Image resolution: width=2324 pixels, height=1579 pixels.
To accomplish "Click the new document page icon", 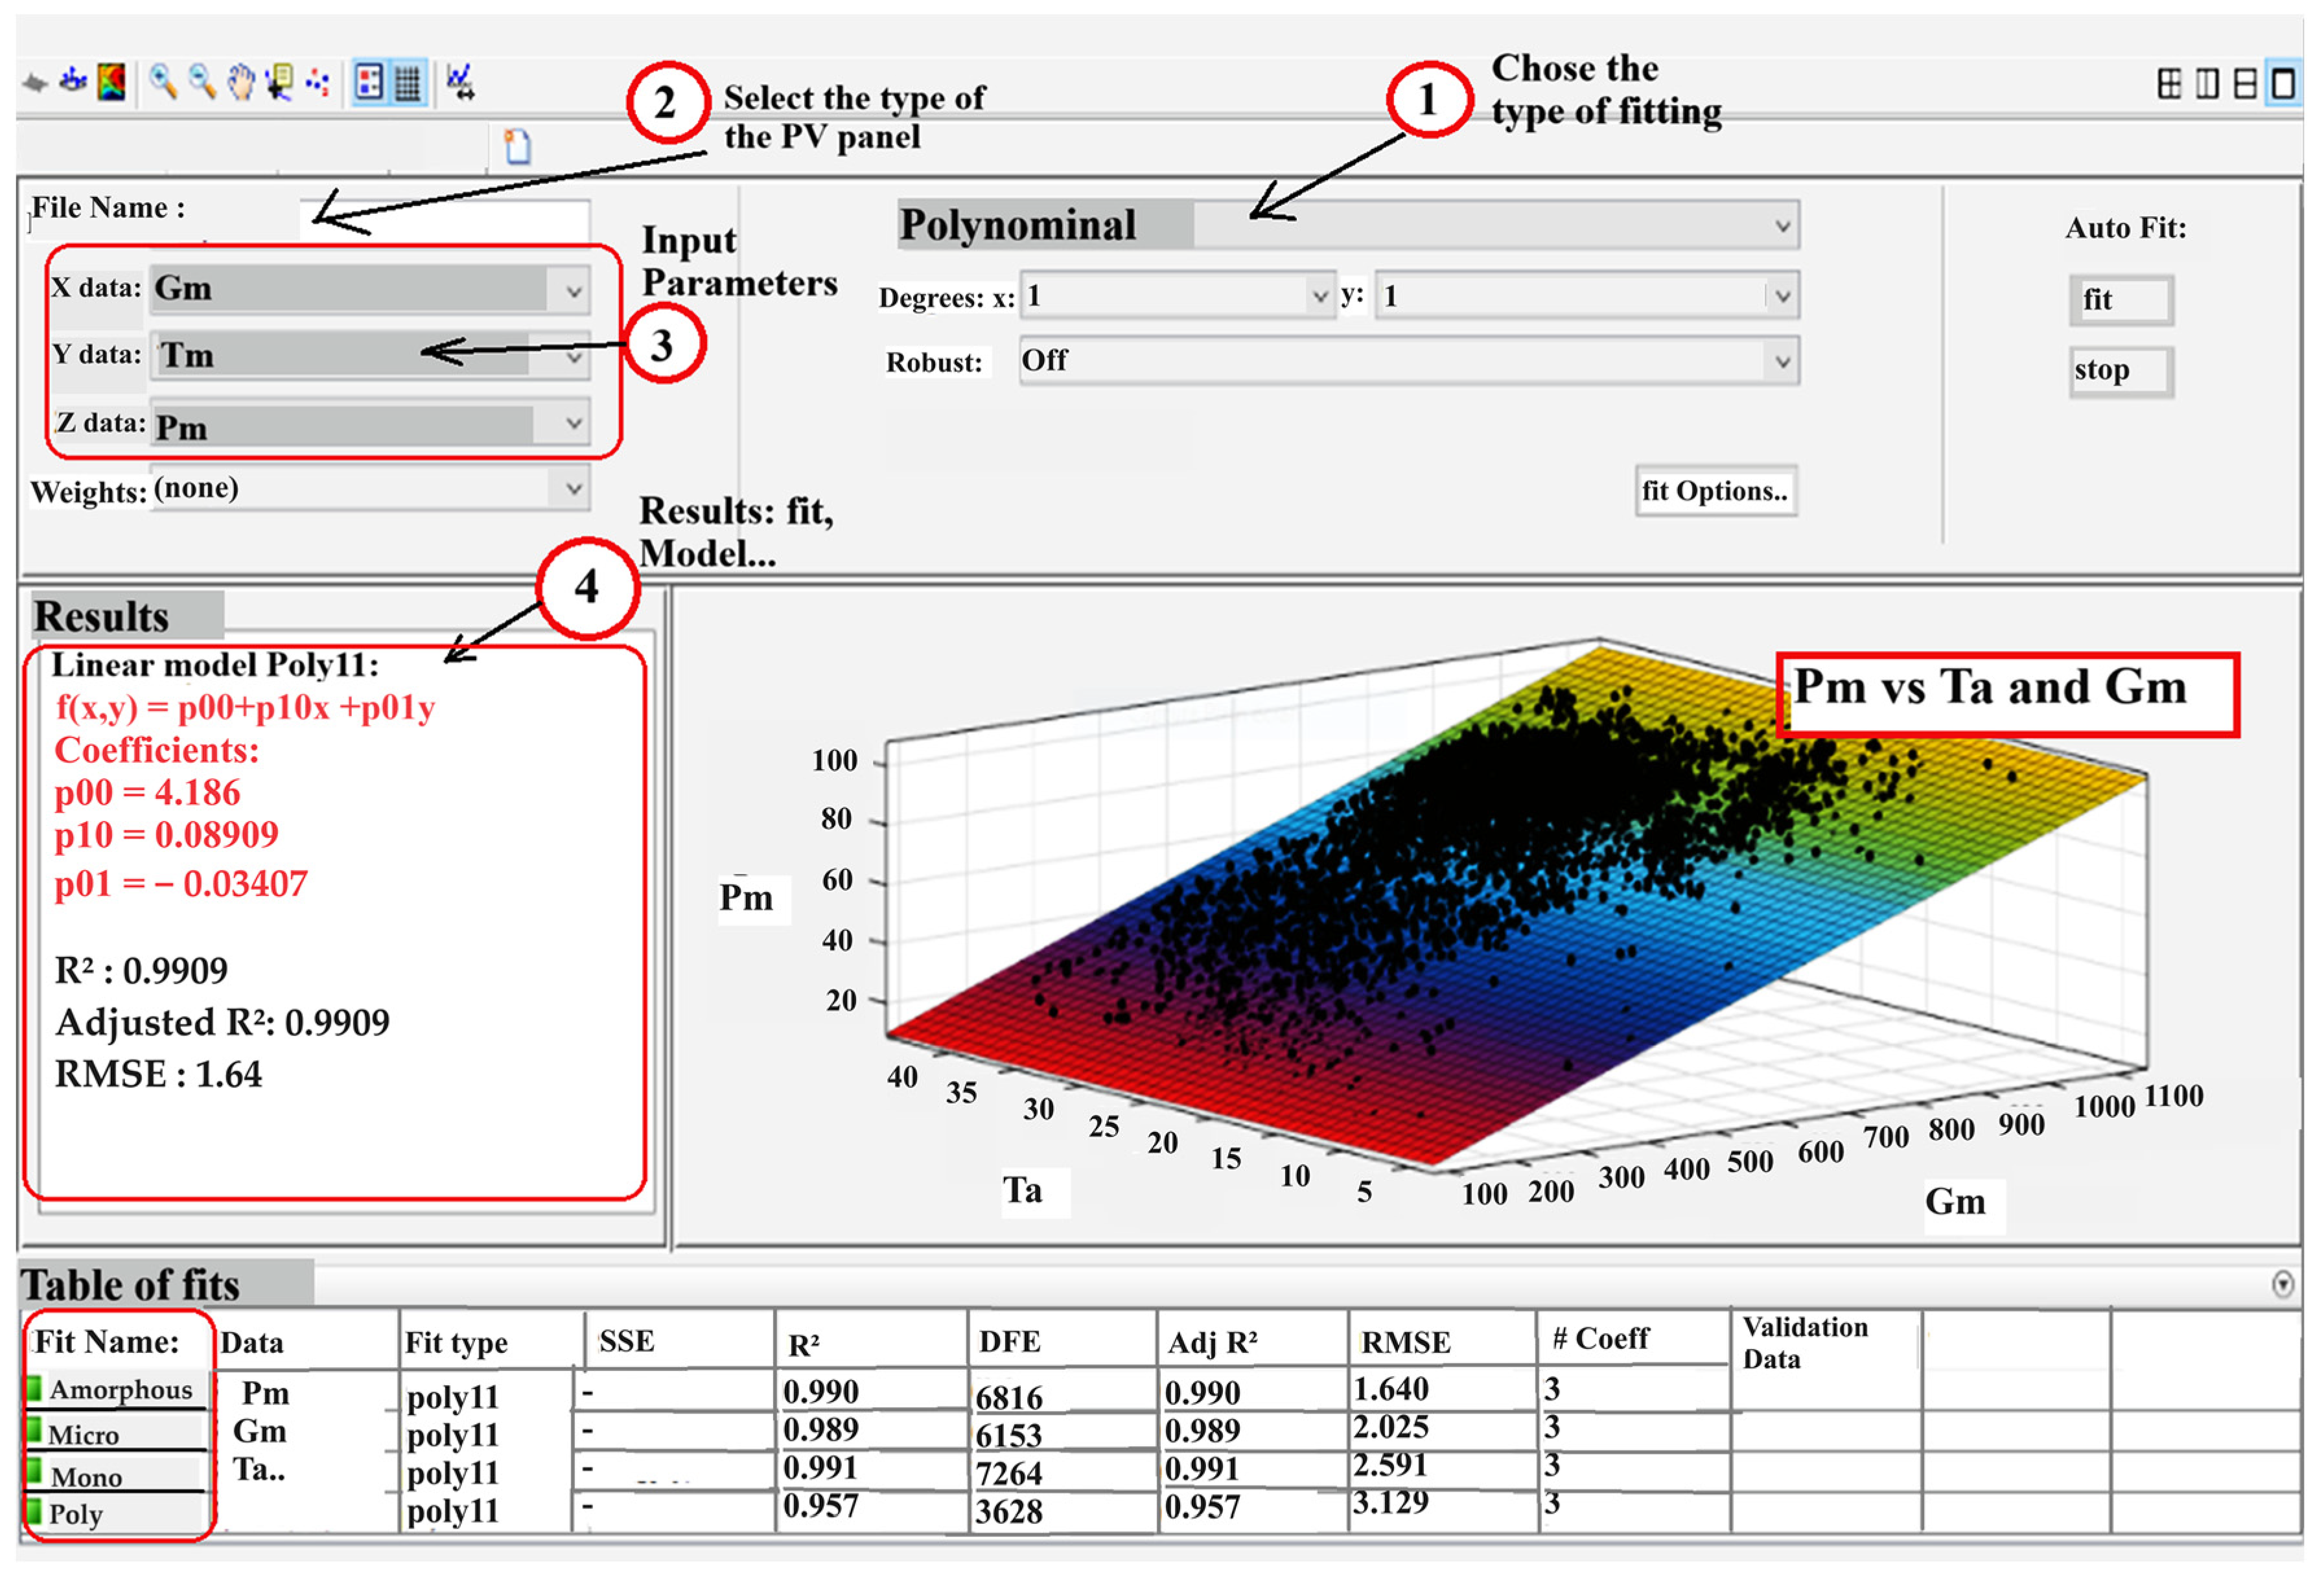I will tap(517, 147).
